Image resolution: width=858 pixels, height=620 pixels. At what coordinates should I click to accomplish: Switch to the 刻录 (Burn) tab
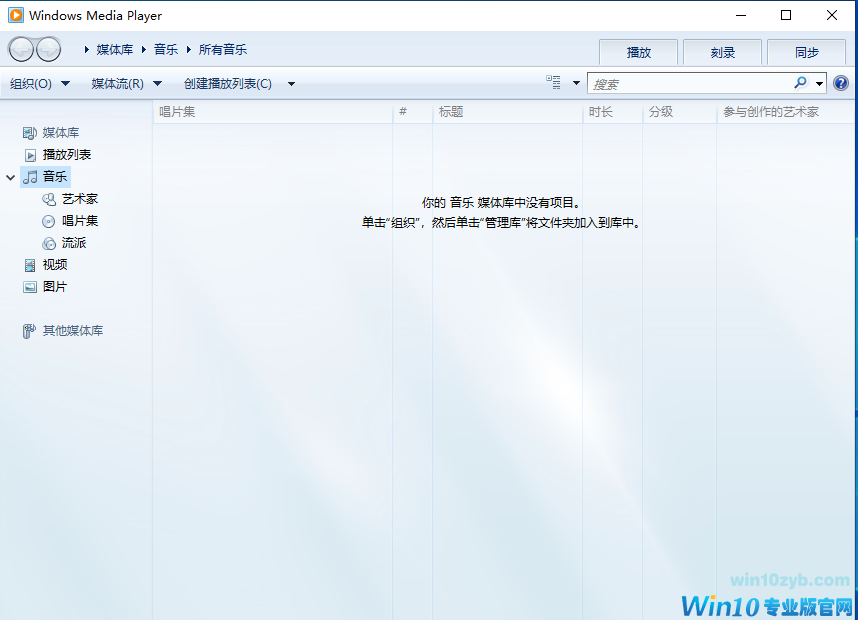pyautogui.click(x=722, y=51)
